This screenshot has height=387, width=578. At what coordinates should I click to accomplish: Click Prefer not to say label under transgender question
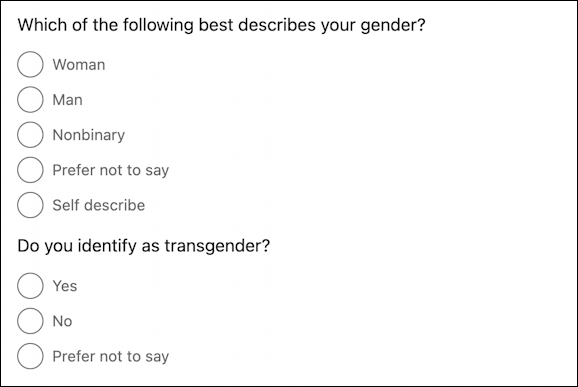(111, 357)
